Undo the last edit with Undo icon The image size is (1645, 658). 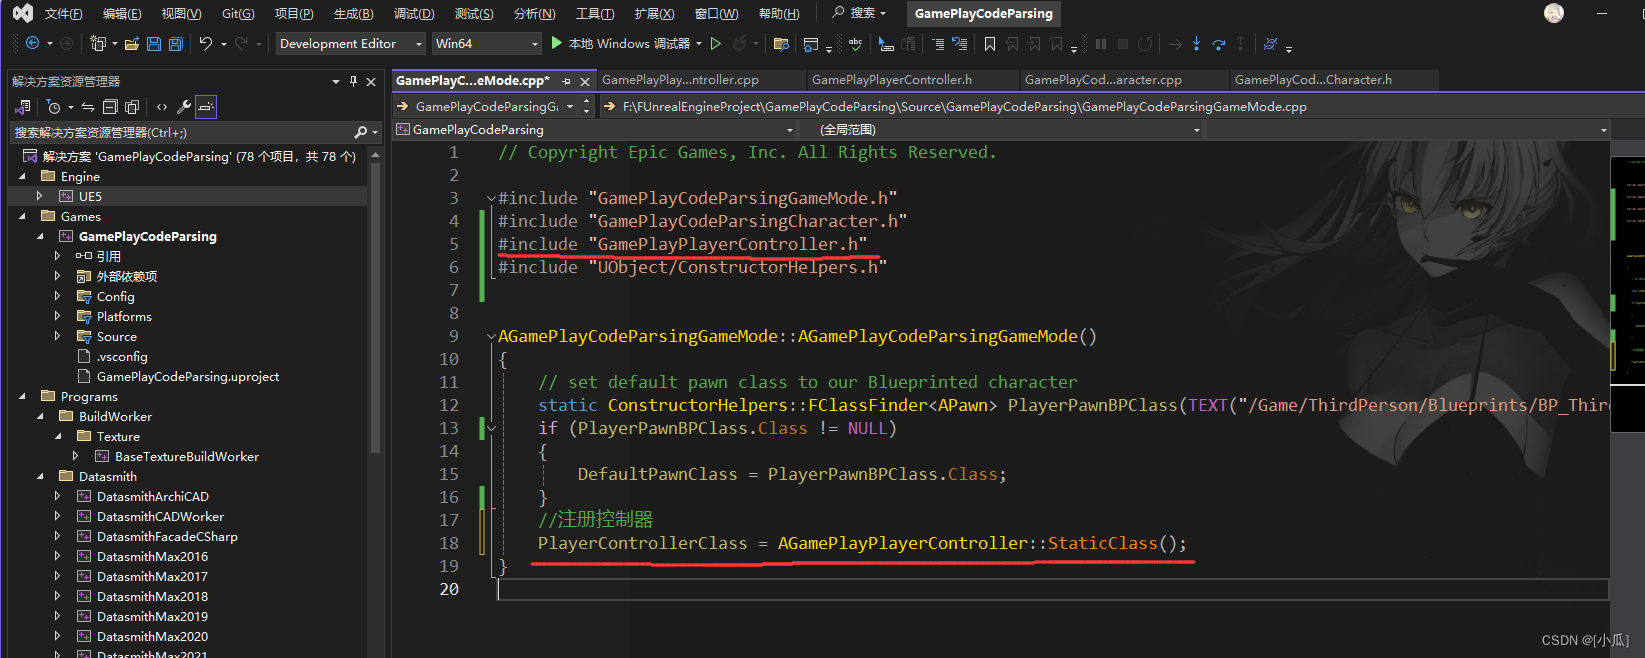[206, 44]
